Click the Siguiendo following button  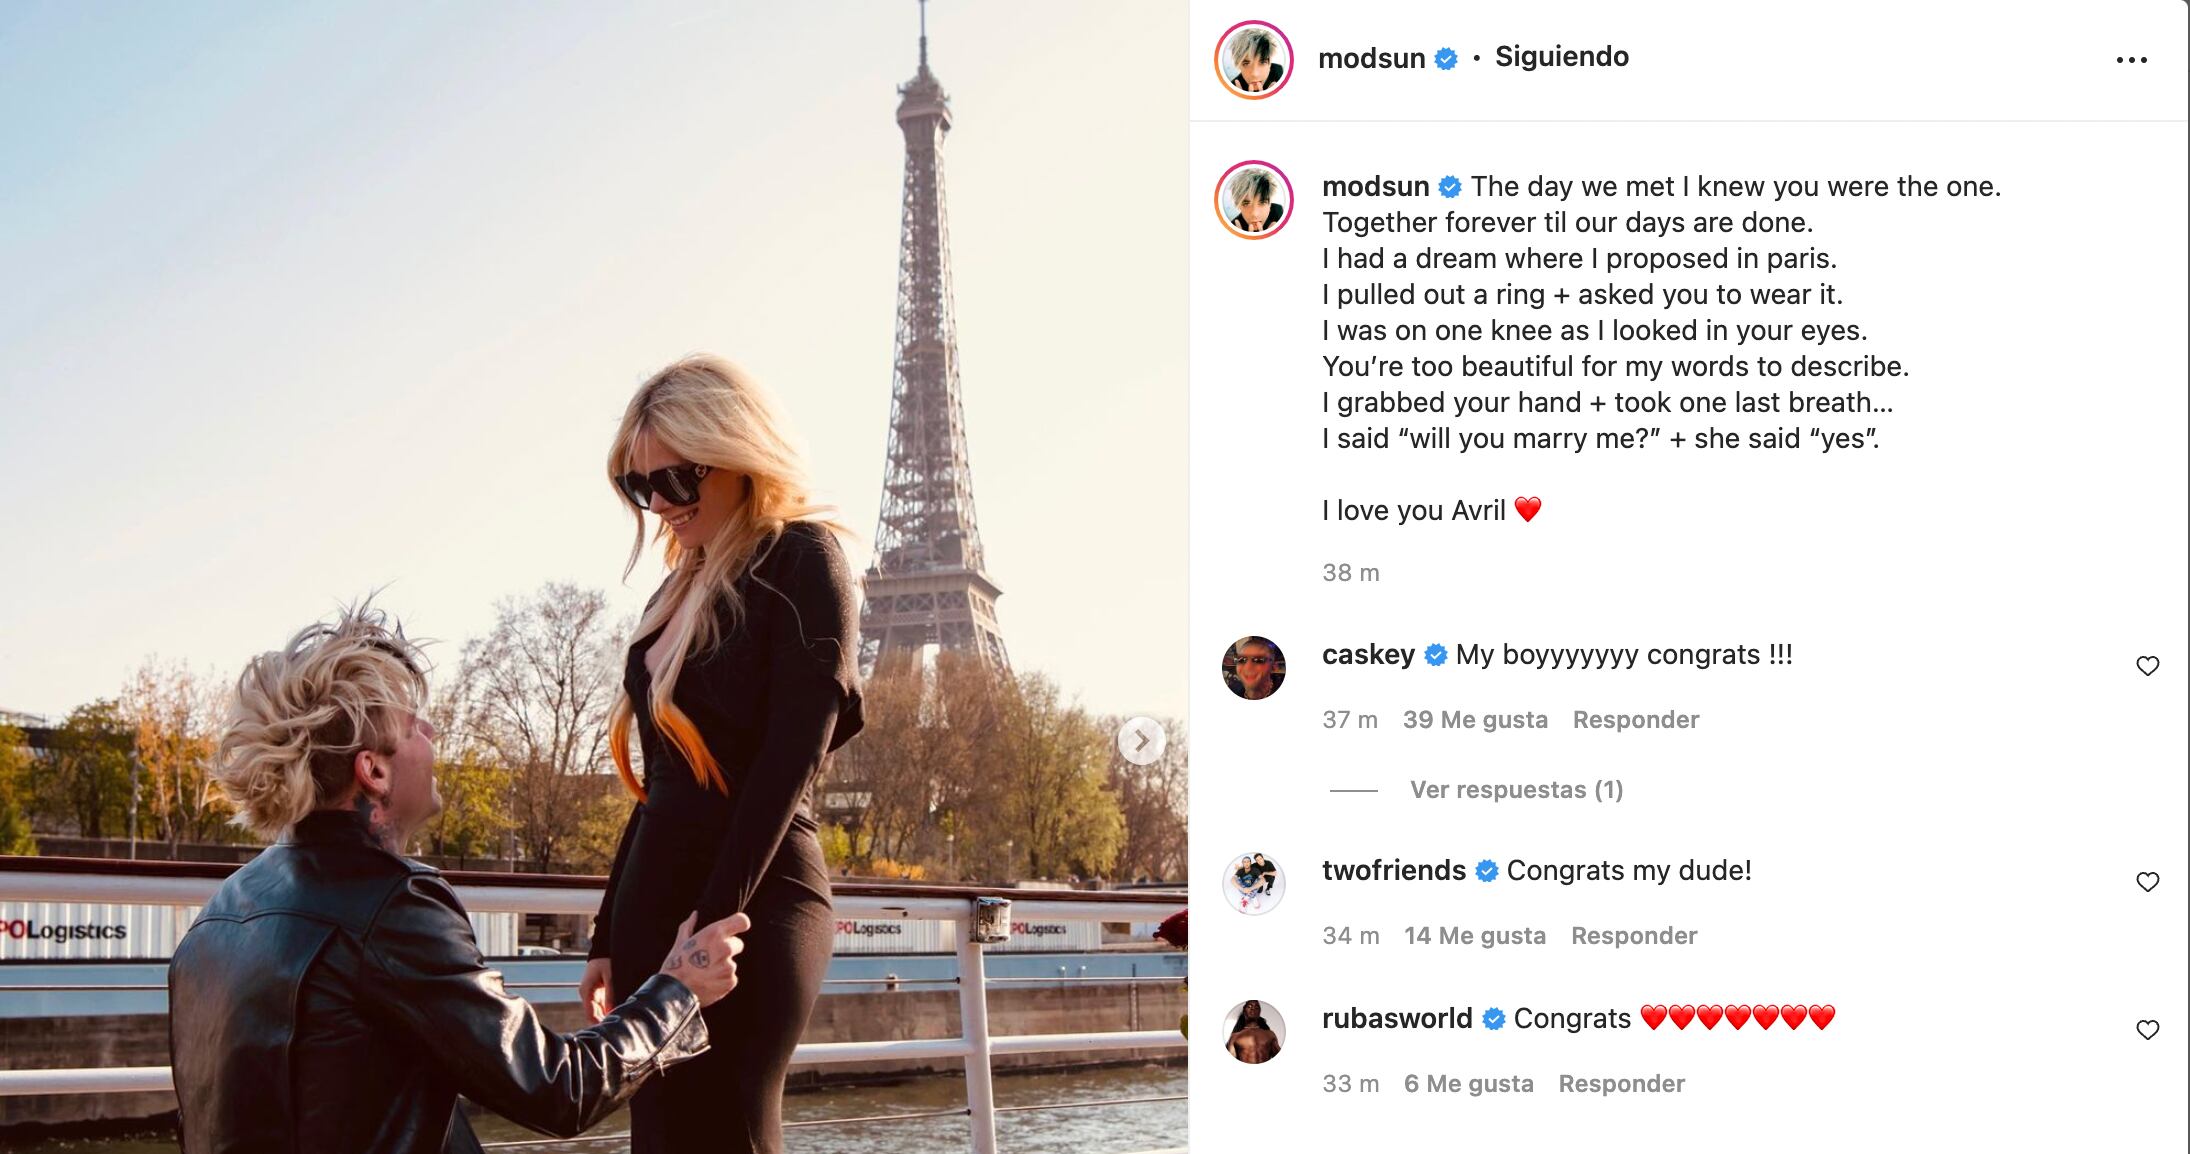click(x=1562, y=57)
